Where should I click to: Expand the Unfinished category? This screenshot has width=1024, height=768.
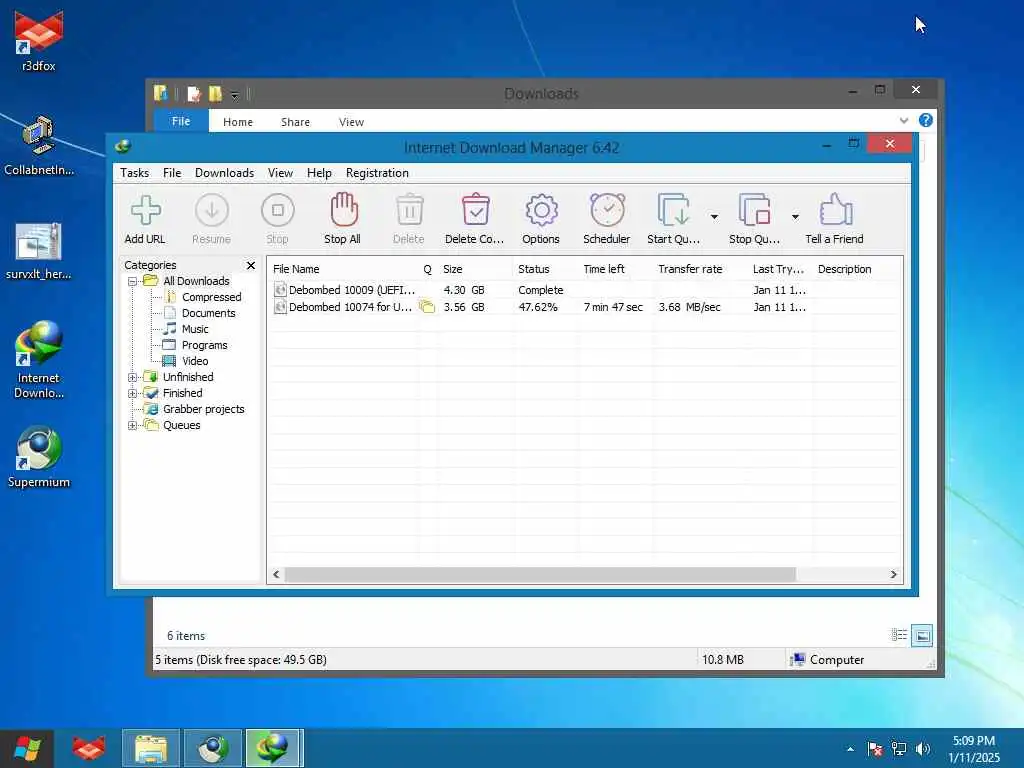133,377
